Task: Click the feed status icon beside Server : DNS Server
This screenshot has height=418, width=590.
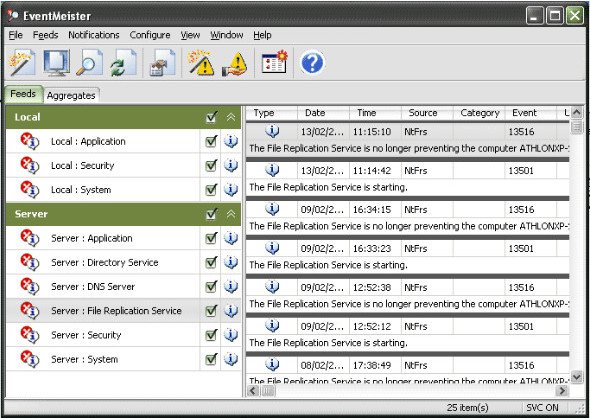Action: point(30,286)
